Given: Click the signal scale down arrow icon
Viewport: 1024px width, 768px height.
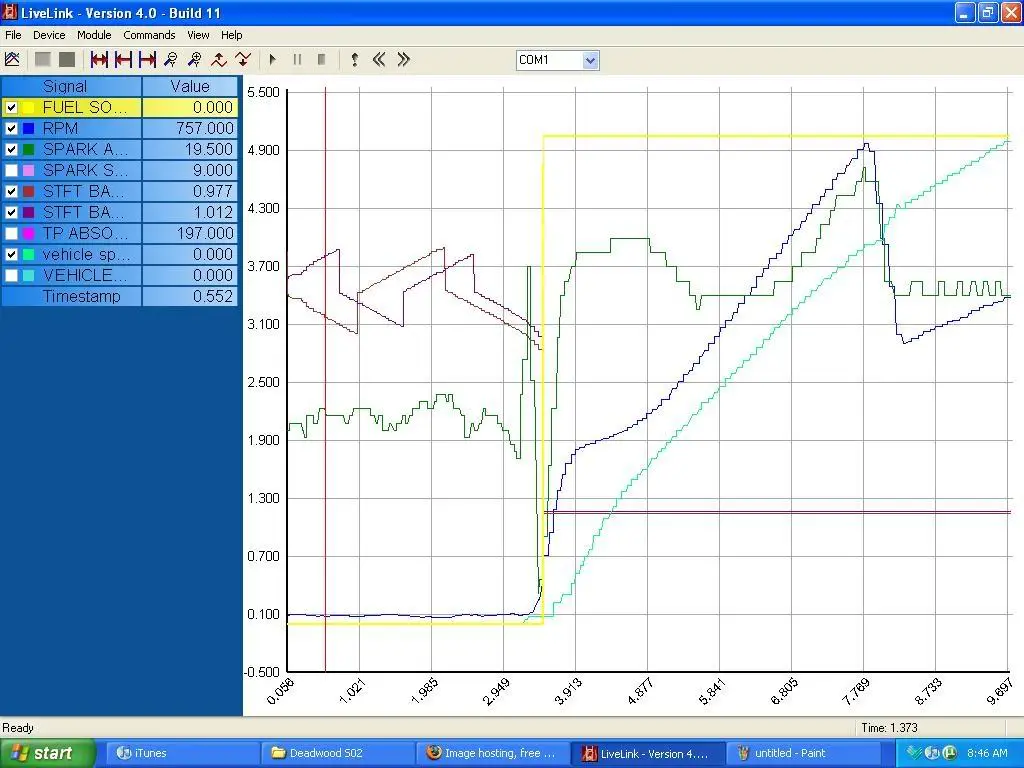Looking at the screenshot, I should [x=243, y=60].
